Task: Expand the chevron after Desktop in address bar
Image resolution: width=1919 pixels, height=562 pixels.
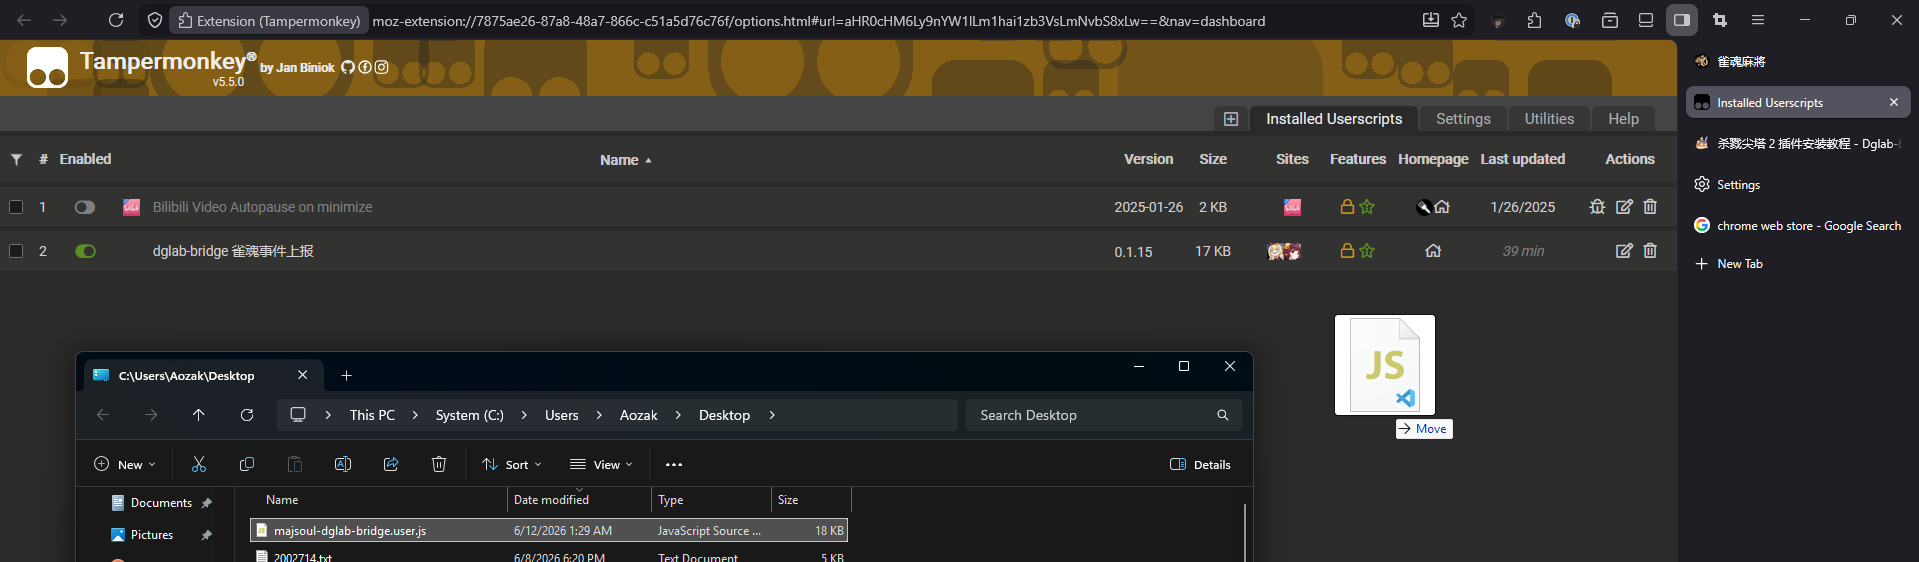Action: (x=772, y=415)
